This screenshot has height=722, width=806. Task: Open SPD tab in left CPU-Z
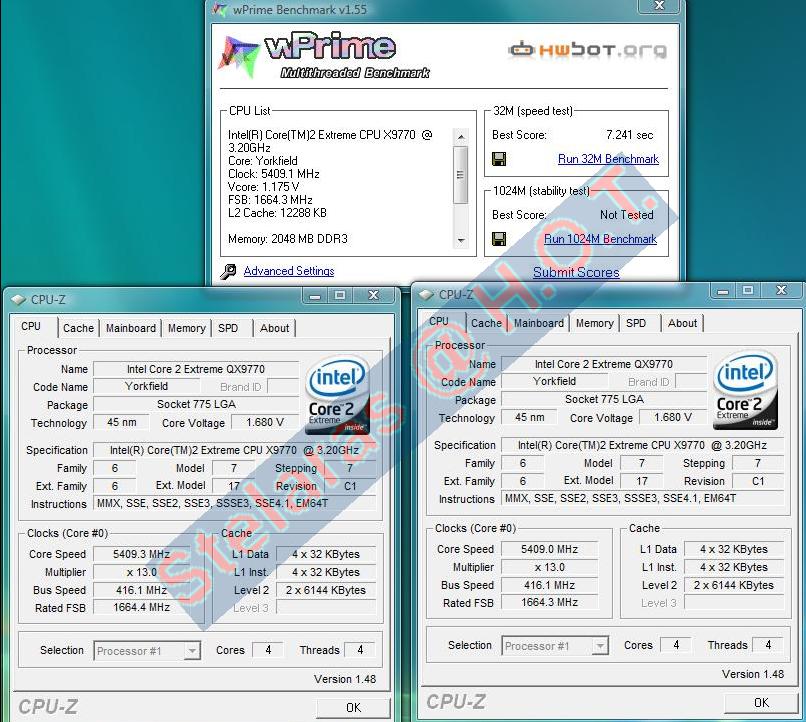(x=228, y=328)
